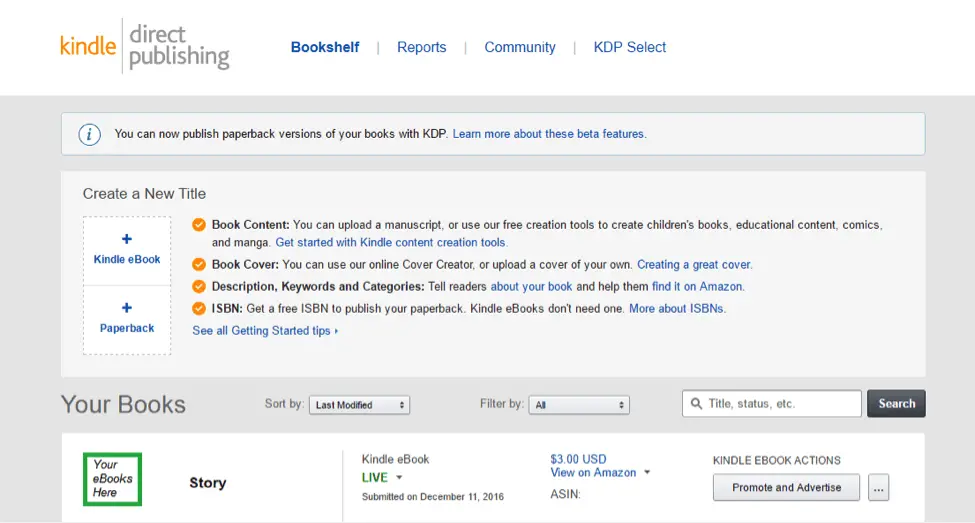
Task: Follow the Creating a great cover link
Action: point(695,265)
